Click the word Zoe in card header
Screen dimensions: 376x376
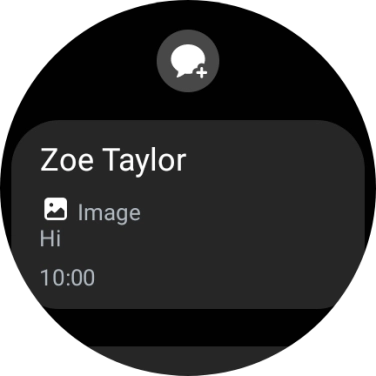coord(67,160)
